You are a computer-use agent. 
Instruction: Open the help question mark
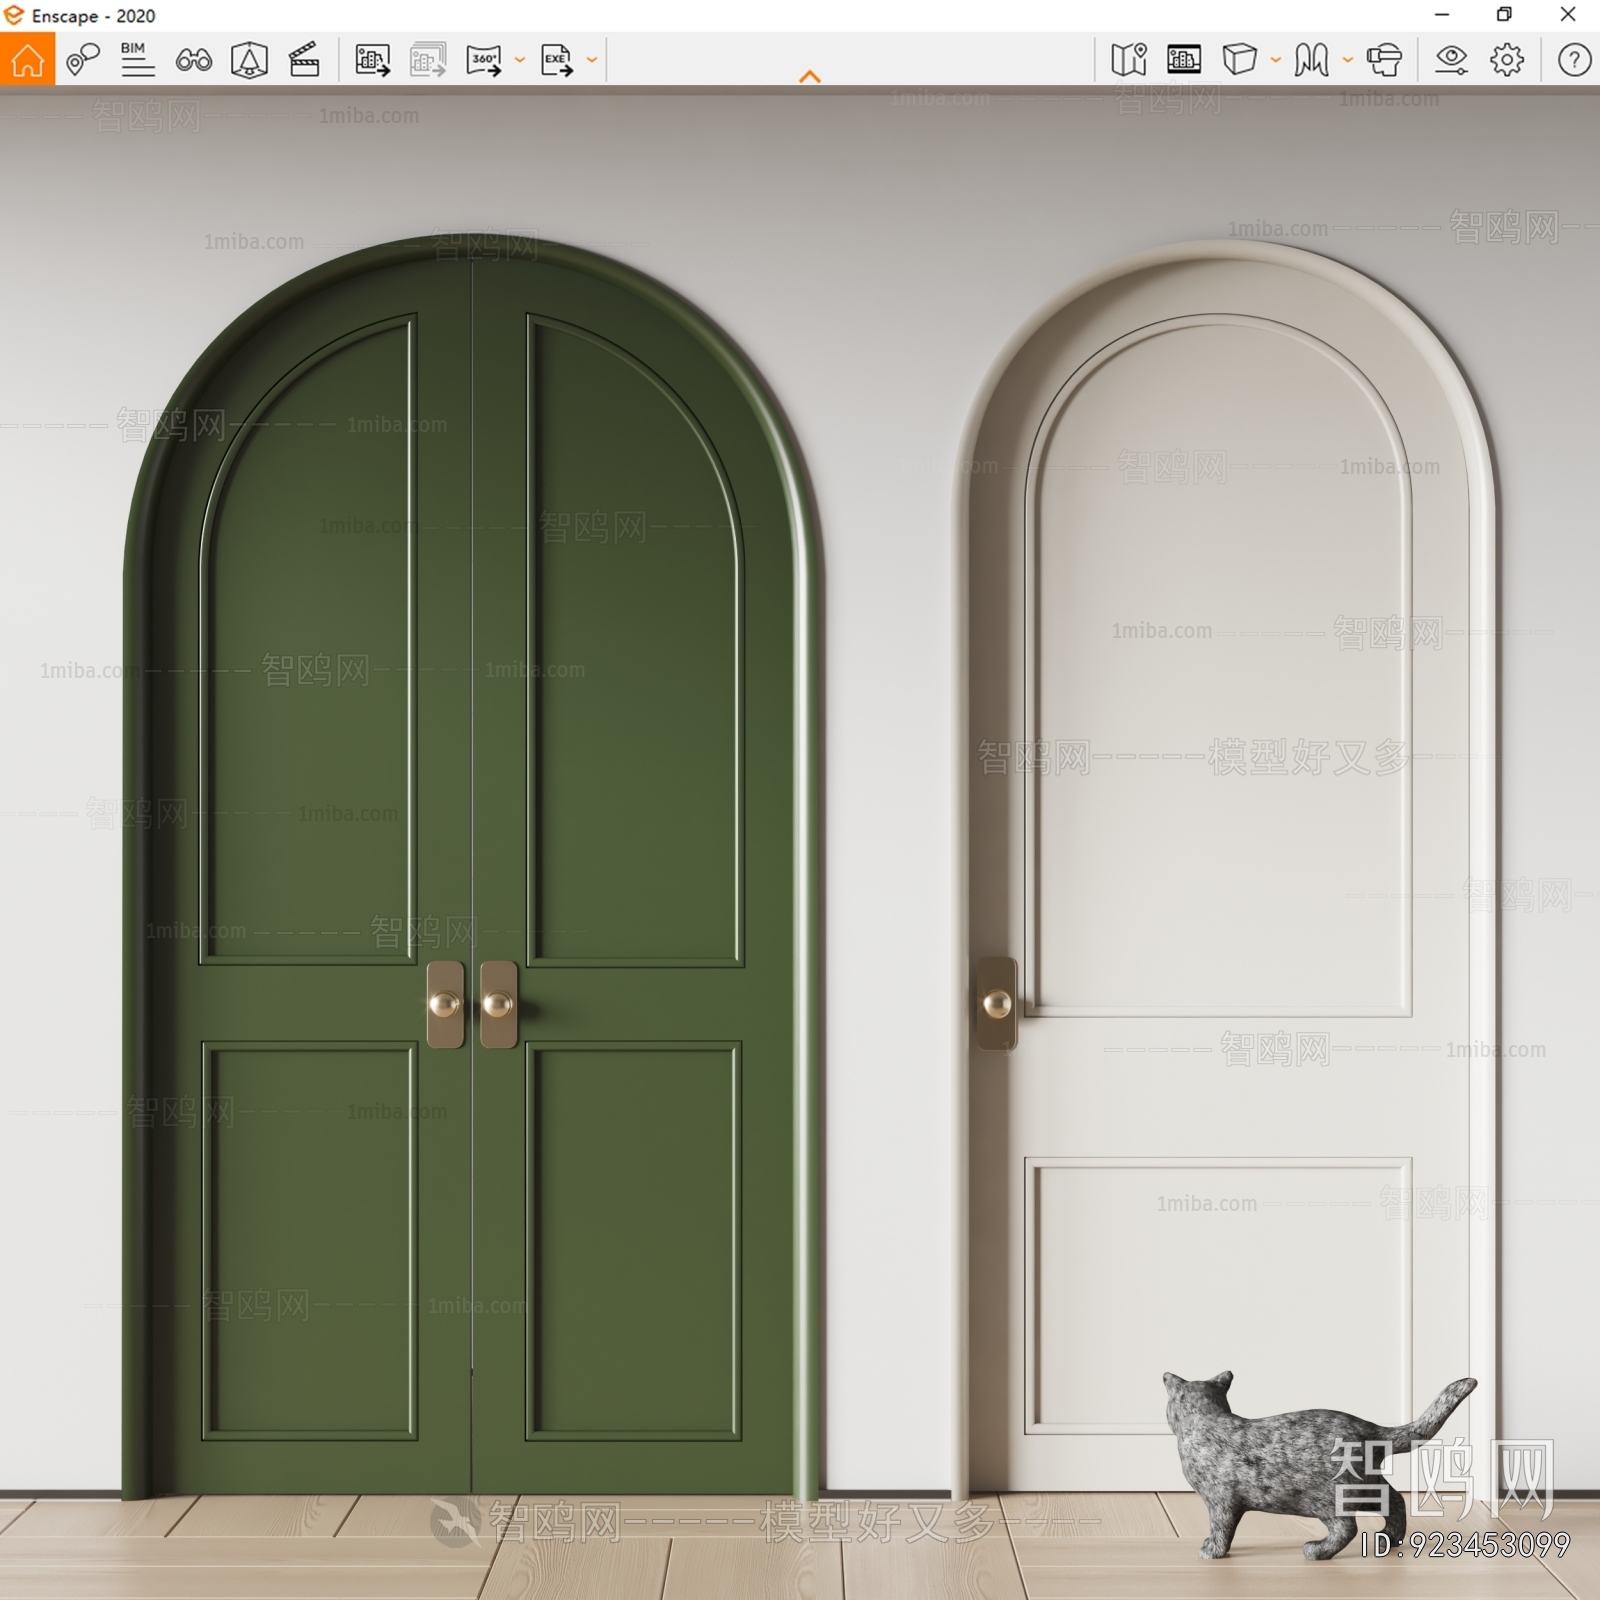pyautogui.click(x=1574, y=60)
